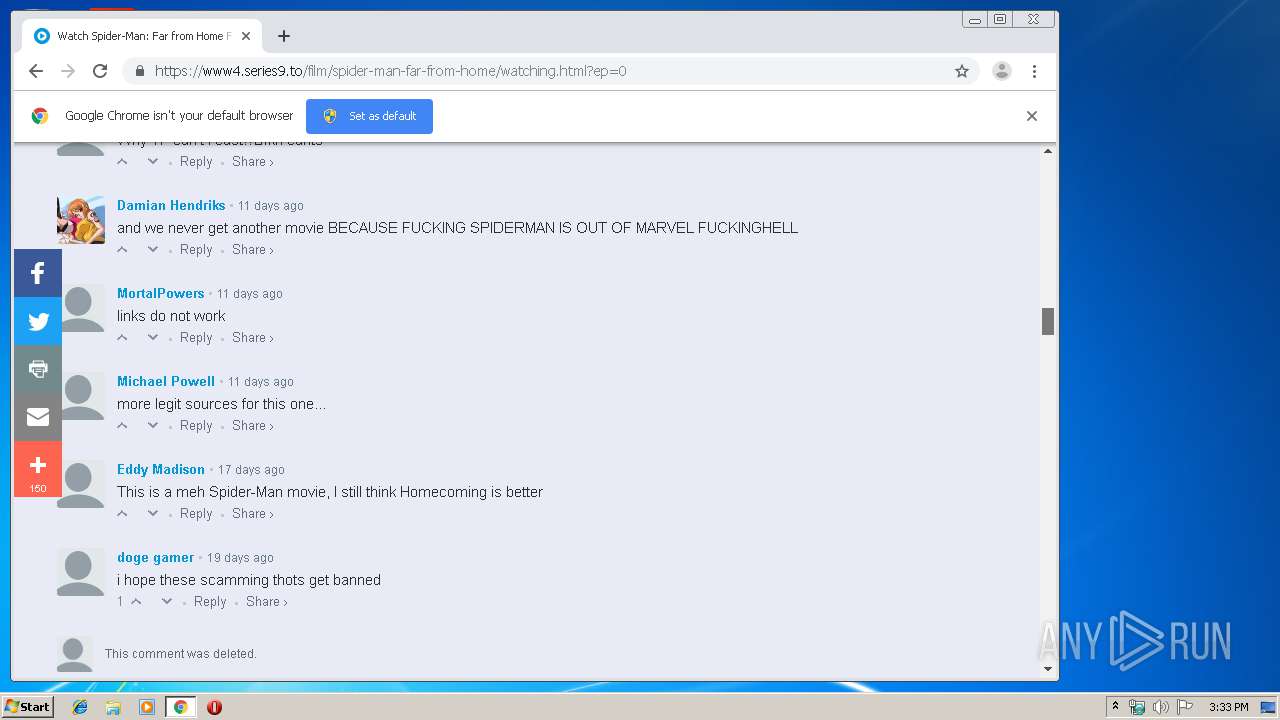This screenshot has width=1280, height=720.
Task: Open Chrome three-dot menu
Action: [x=1034, y=71]
